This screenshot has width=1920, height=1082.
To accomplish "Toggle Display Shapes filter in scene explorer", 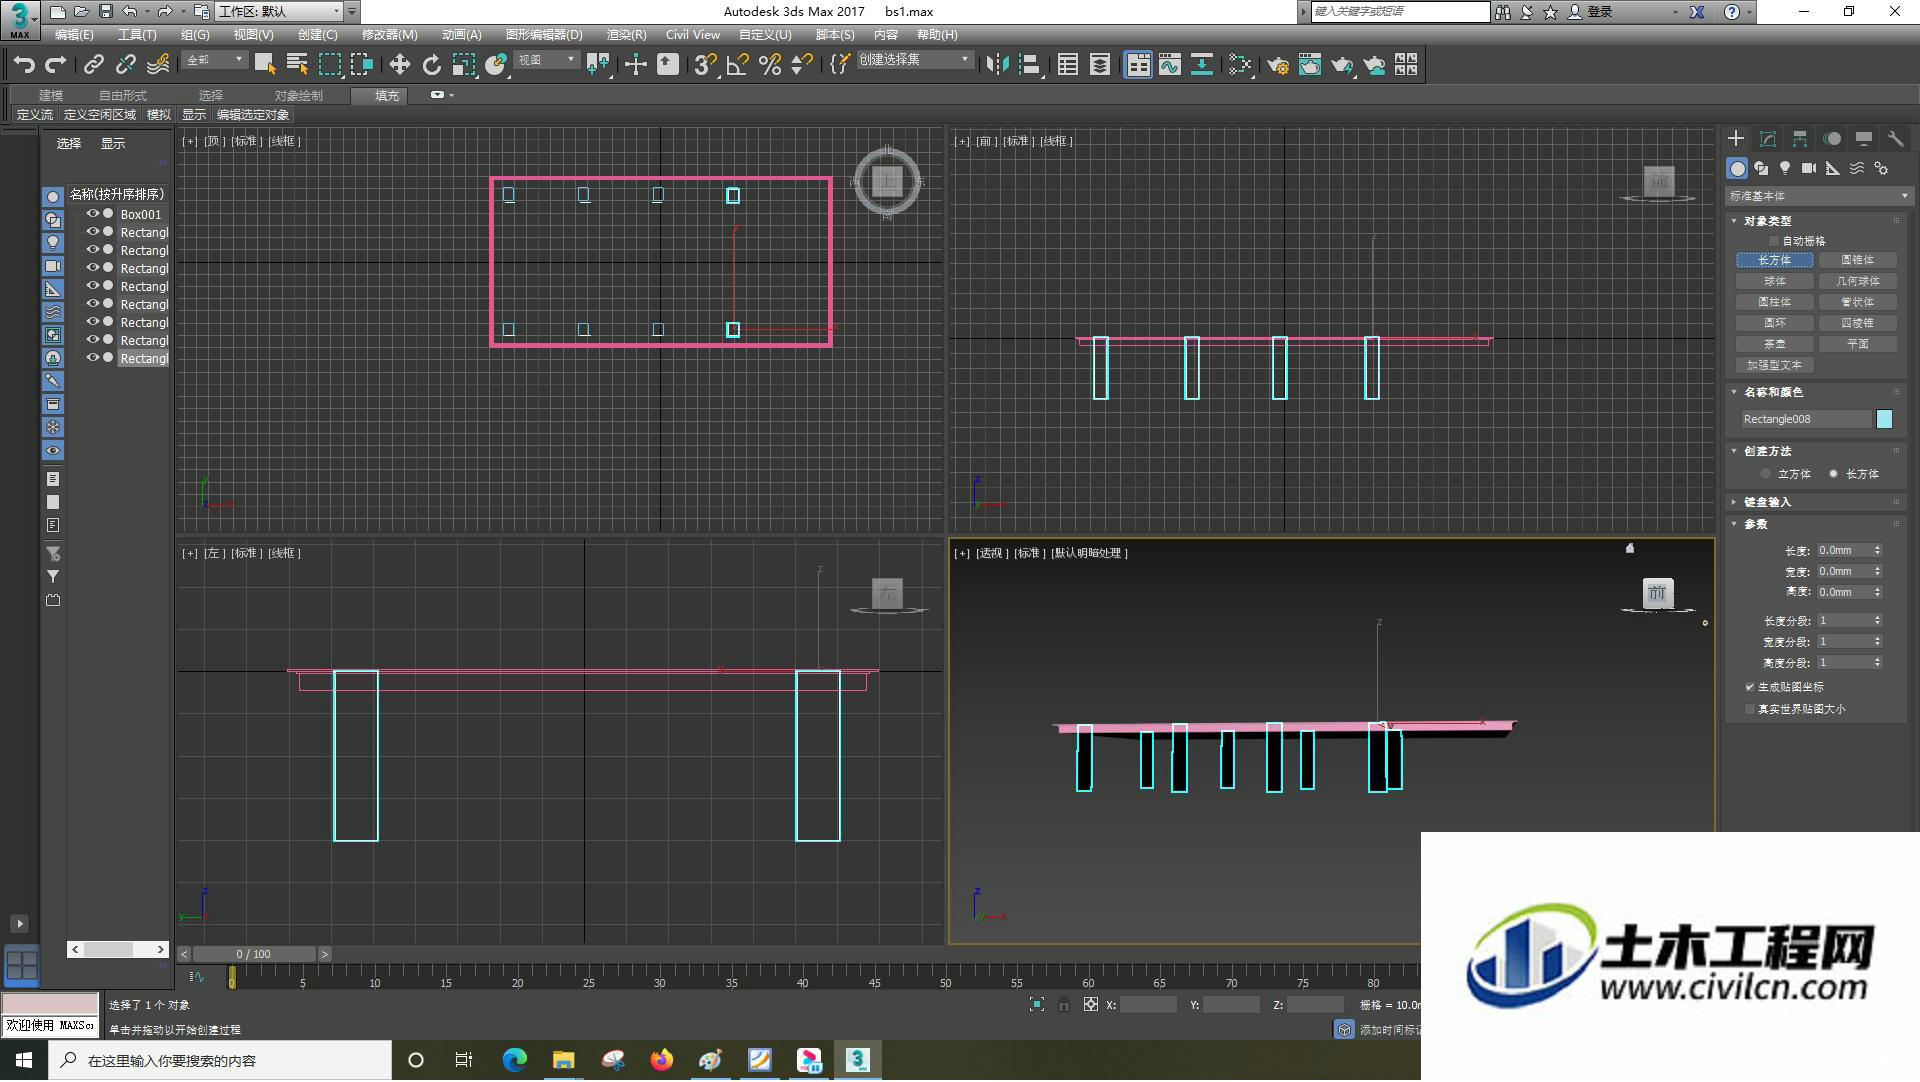I will pos(53,220).
